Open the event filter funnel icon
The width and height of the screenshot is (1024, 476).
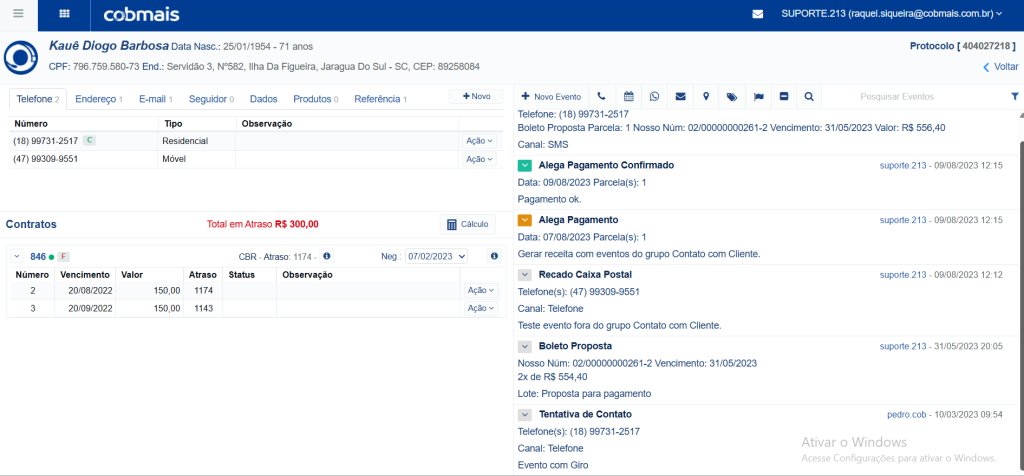coord(1014,97)
